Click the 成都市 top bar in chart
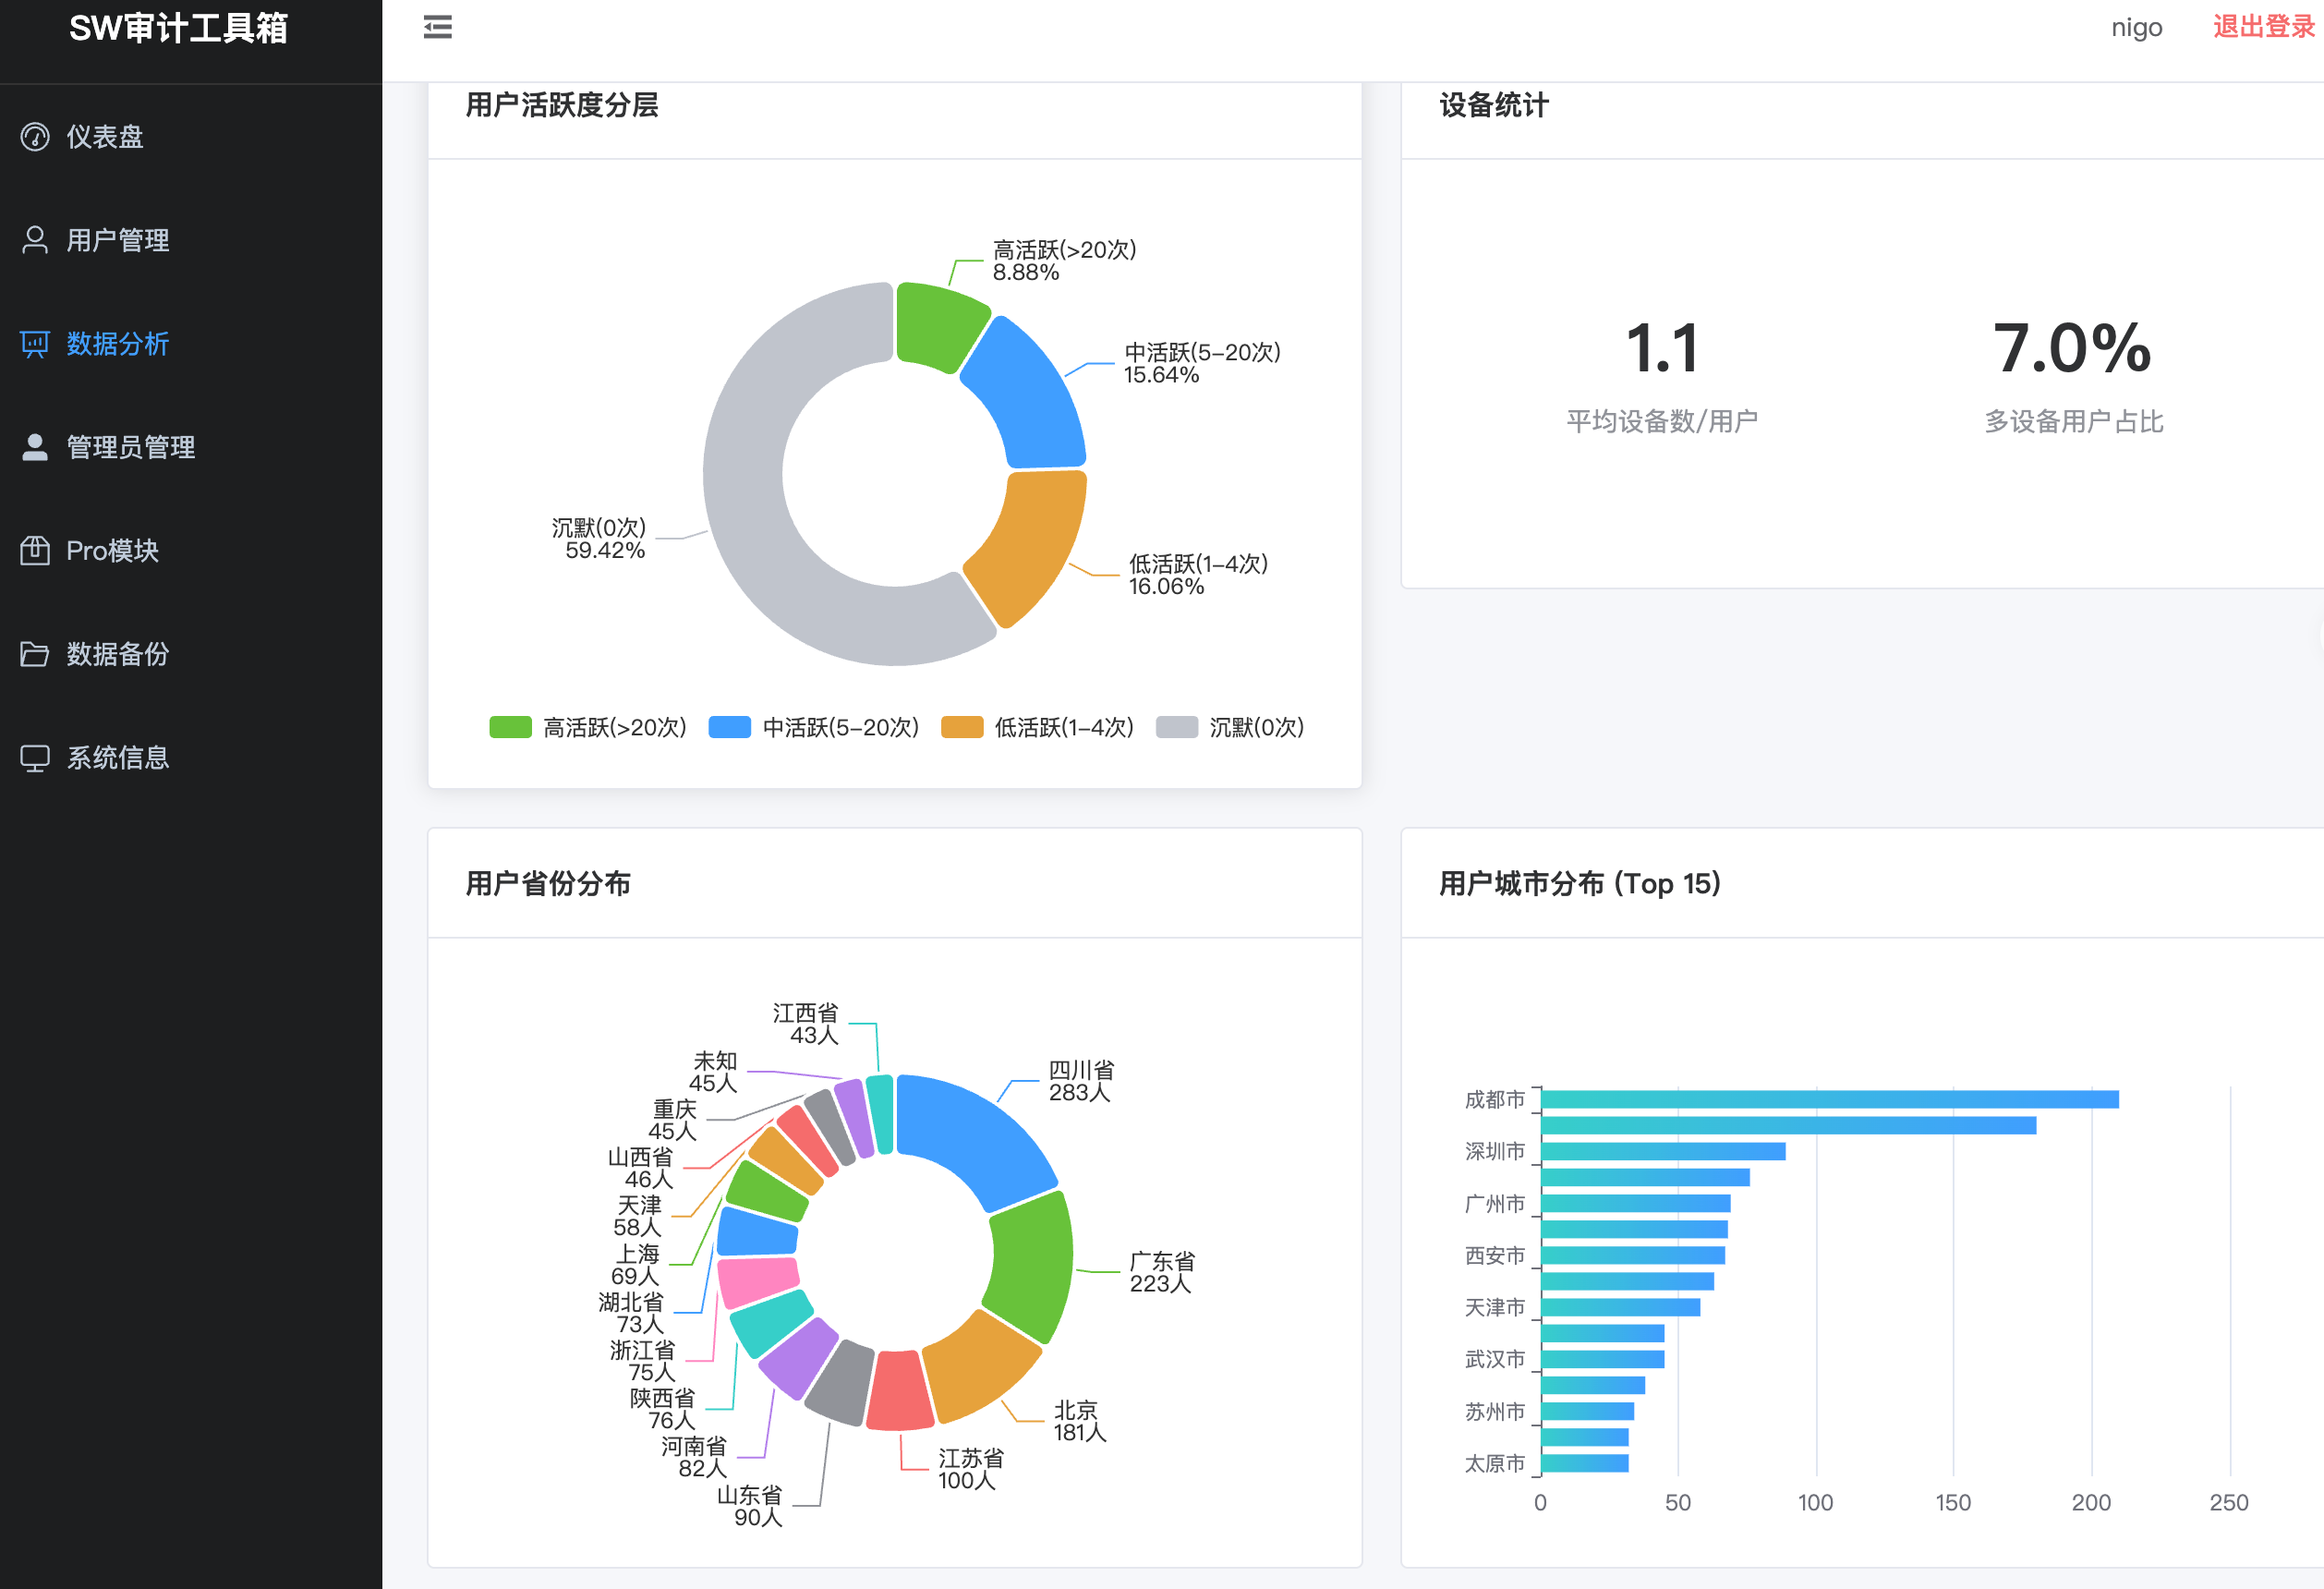The height and width of the screenshot is (1589, 2324). click(x=1828, y=1099)
